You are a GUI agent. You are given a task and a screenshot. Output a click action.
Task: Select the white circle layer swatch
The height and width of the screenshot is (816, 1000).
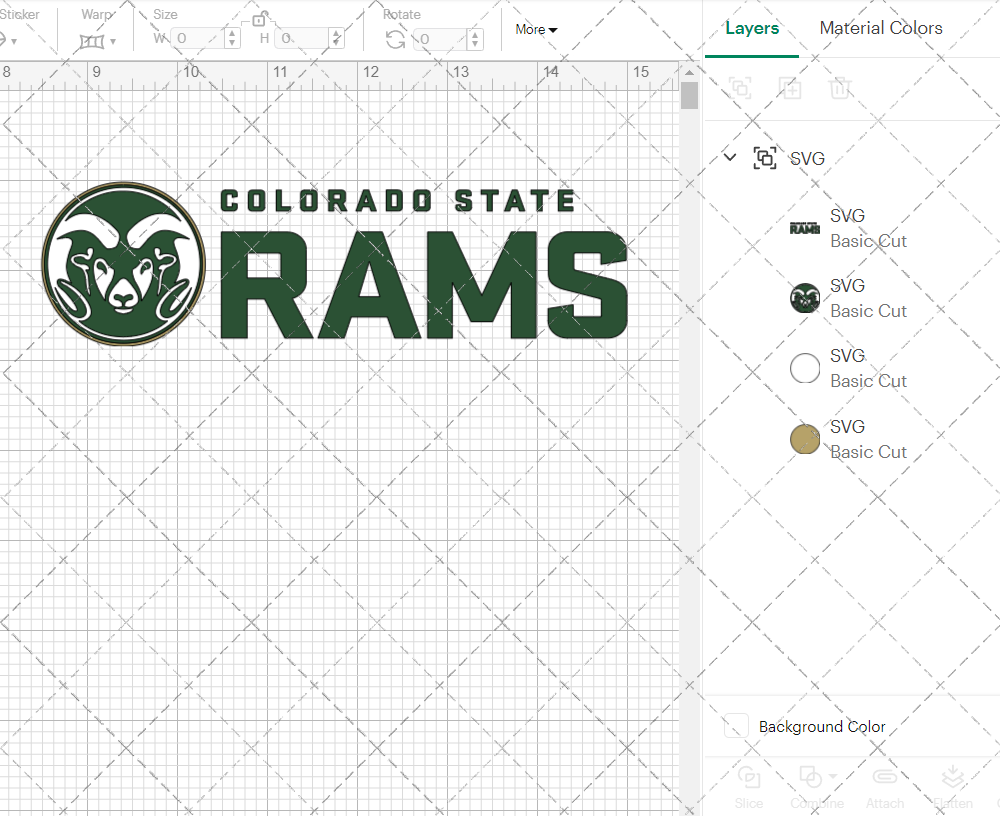coord(805,368)
